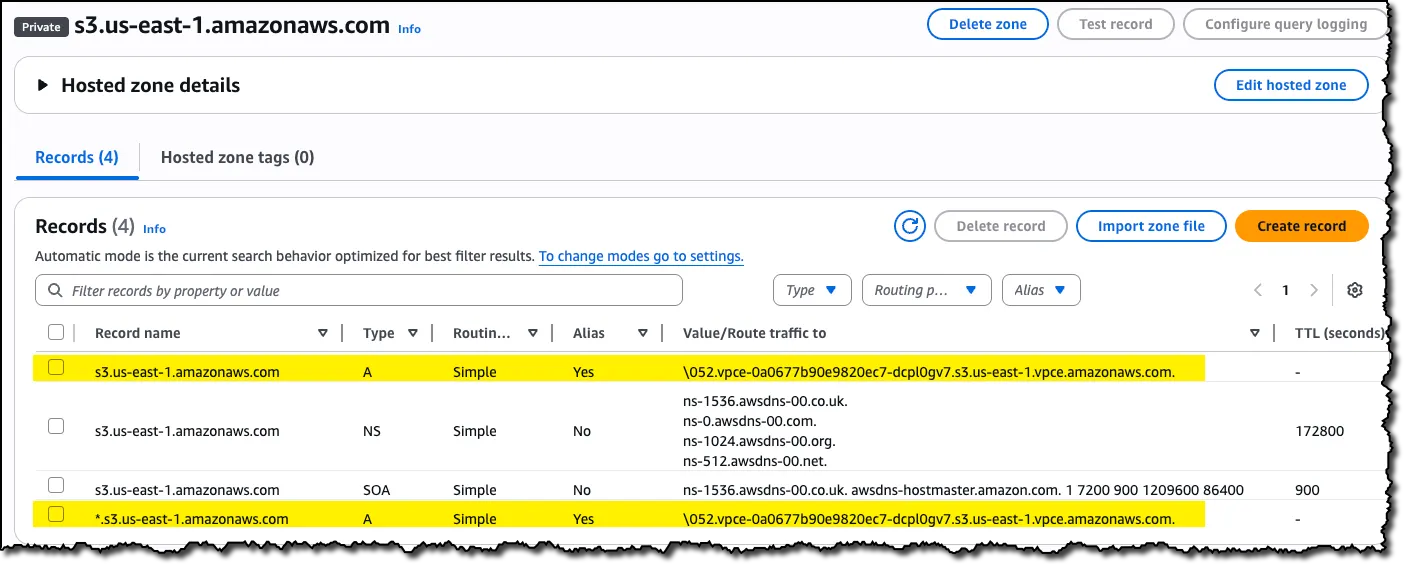Viewport: 1404px width, 564px height.
Task: Go to next page arrow
Action: tap(1314, 290)
